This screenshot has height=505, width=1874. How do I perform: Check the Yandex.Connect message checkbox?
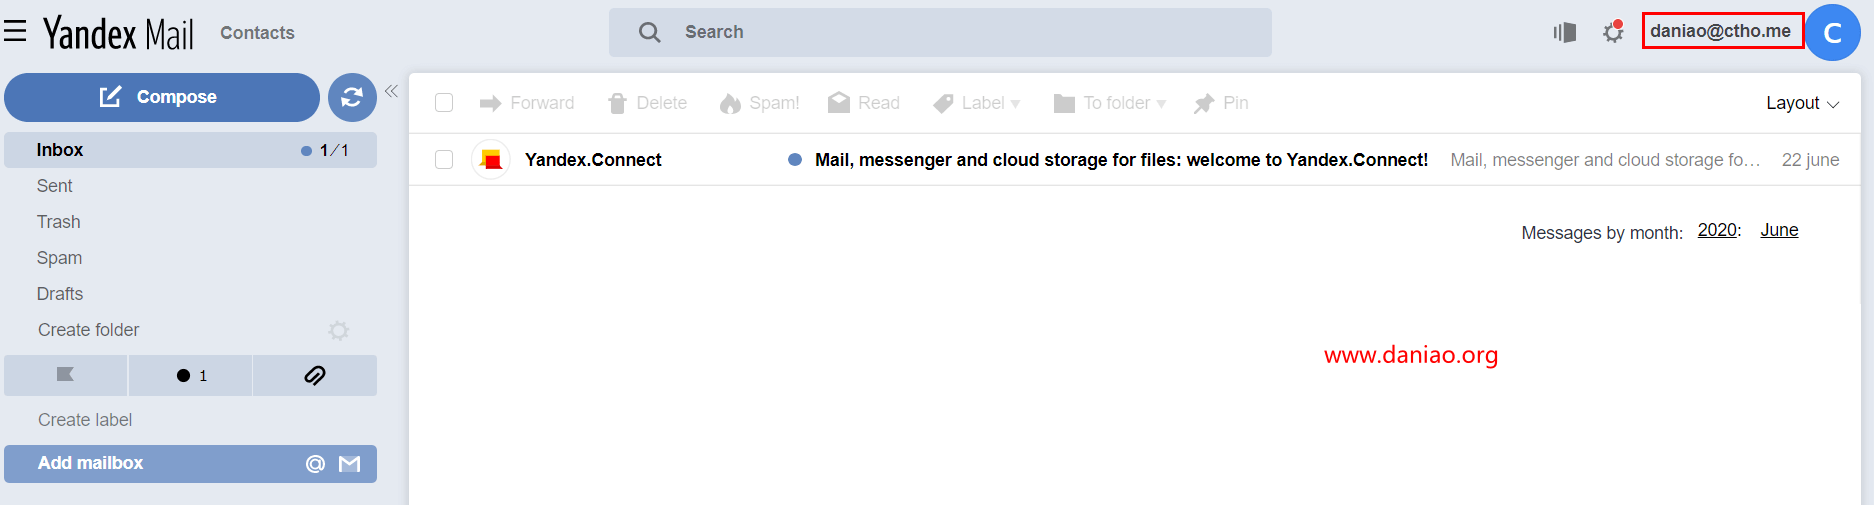[x=444, y=159]
